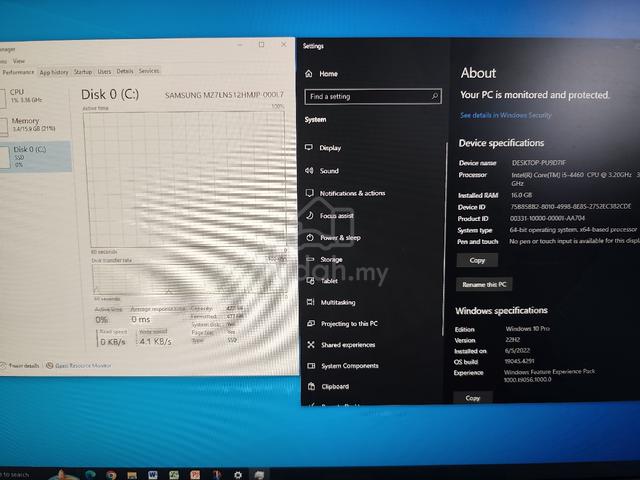Select the Disk 0 (C:) performance entry

point(36,156)
